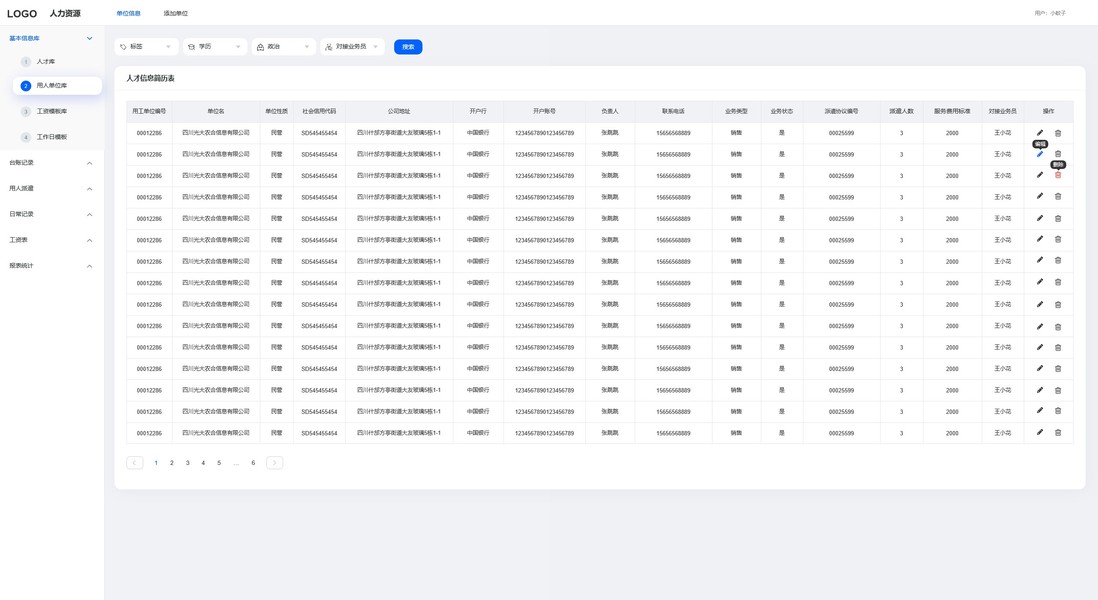This screenshot has width=1098, height=600.
Task: Open the 政治 filter dropdown
Action: click(284, 47)
